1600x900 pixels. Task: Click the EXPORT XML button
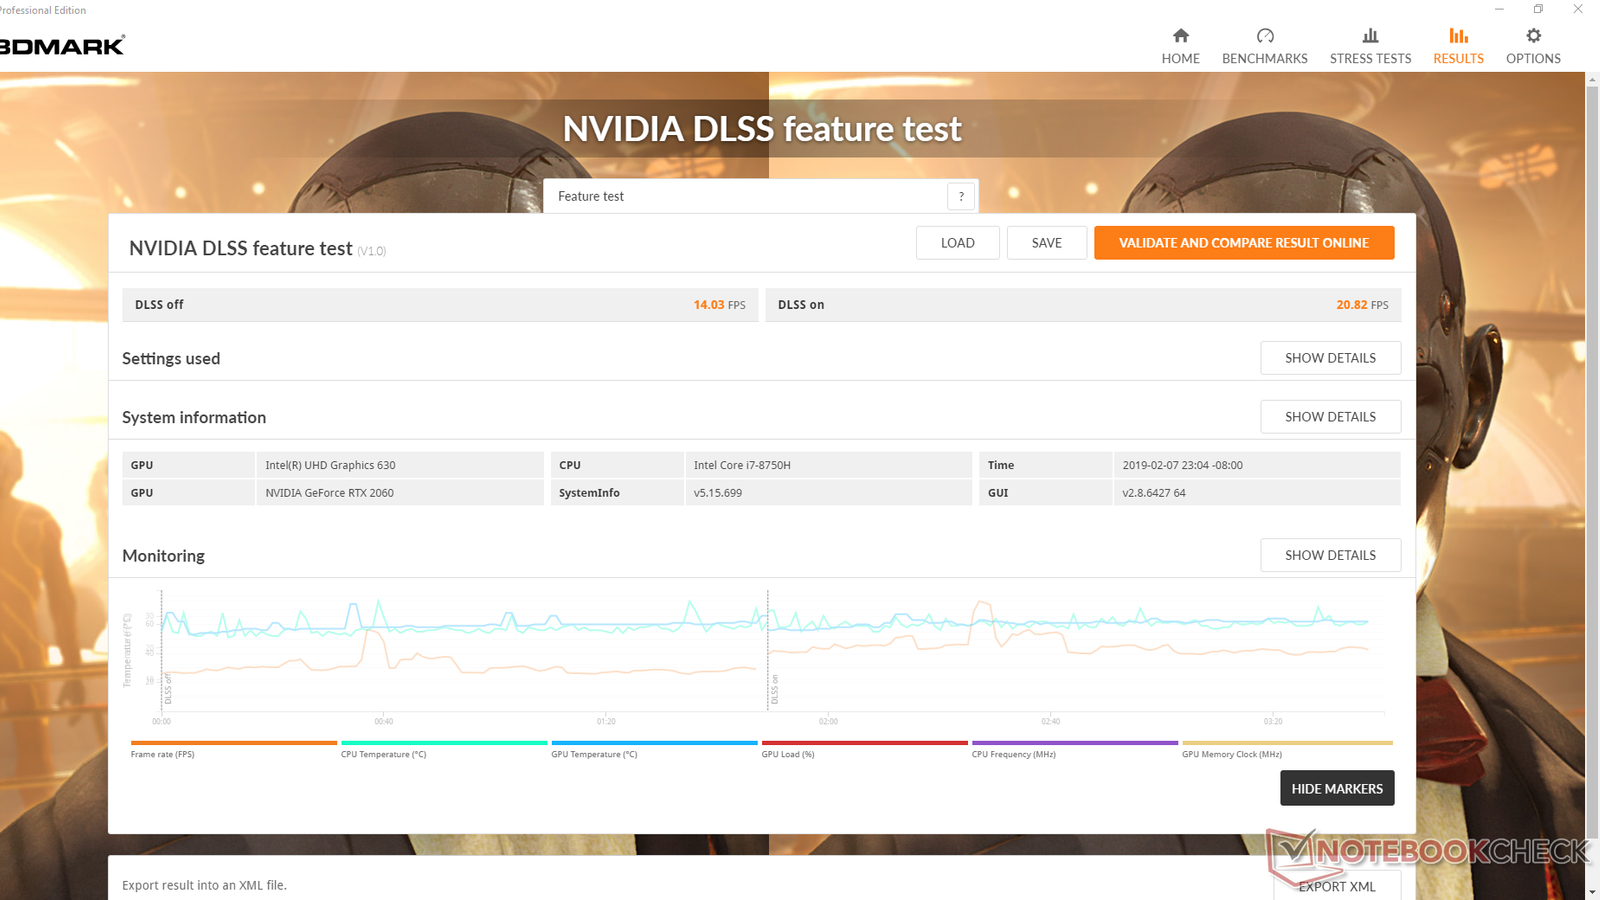pos(1337,886)
